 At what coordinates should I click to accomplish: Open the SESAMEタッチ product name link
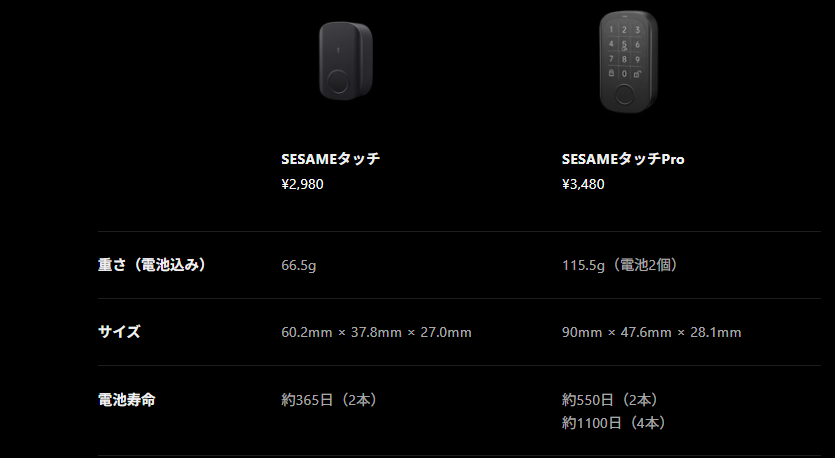click(x=330, y=159)
